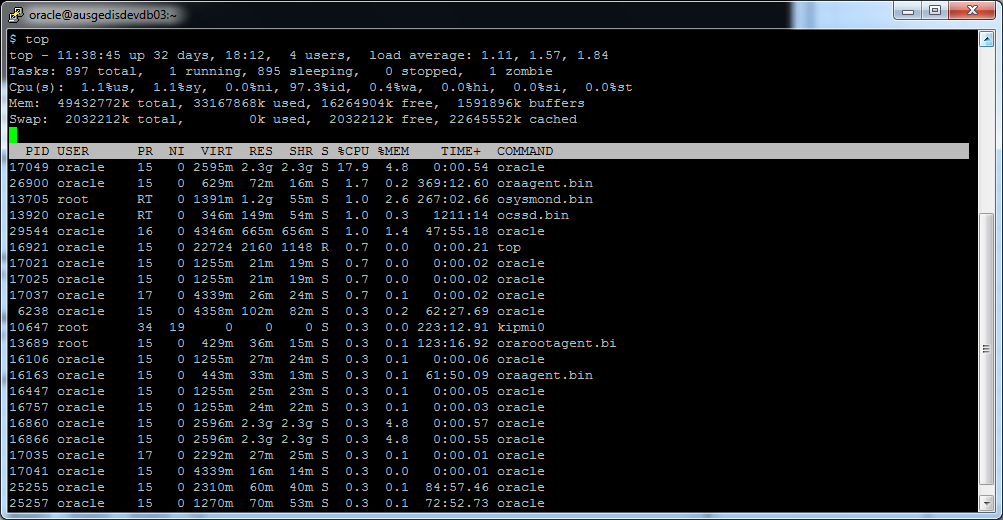Click time 369:12.60 in oraagent row
This screenshot has height=520, width=1003.
(453, 184)
